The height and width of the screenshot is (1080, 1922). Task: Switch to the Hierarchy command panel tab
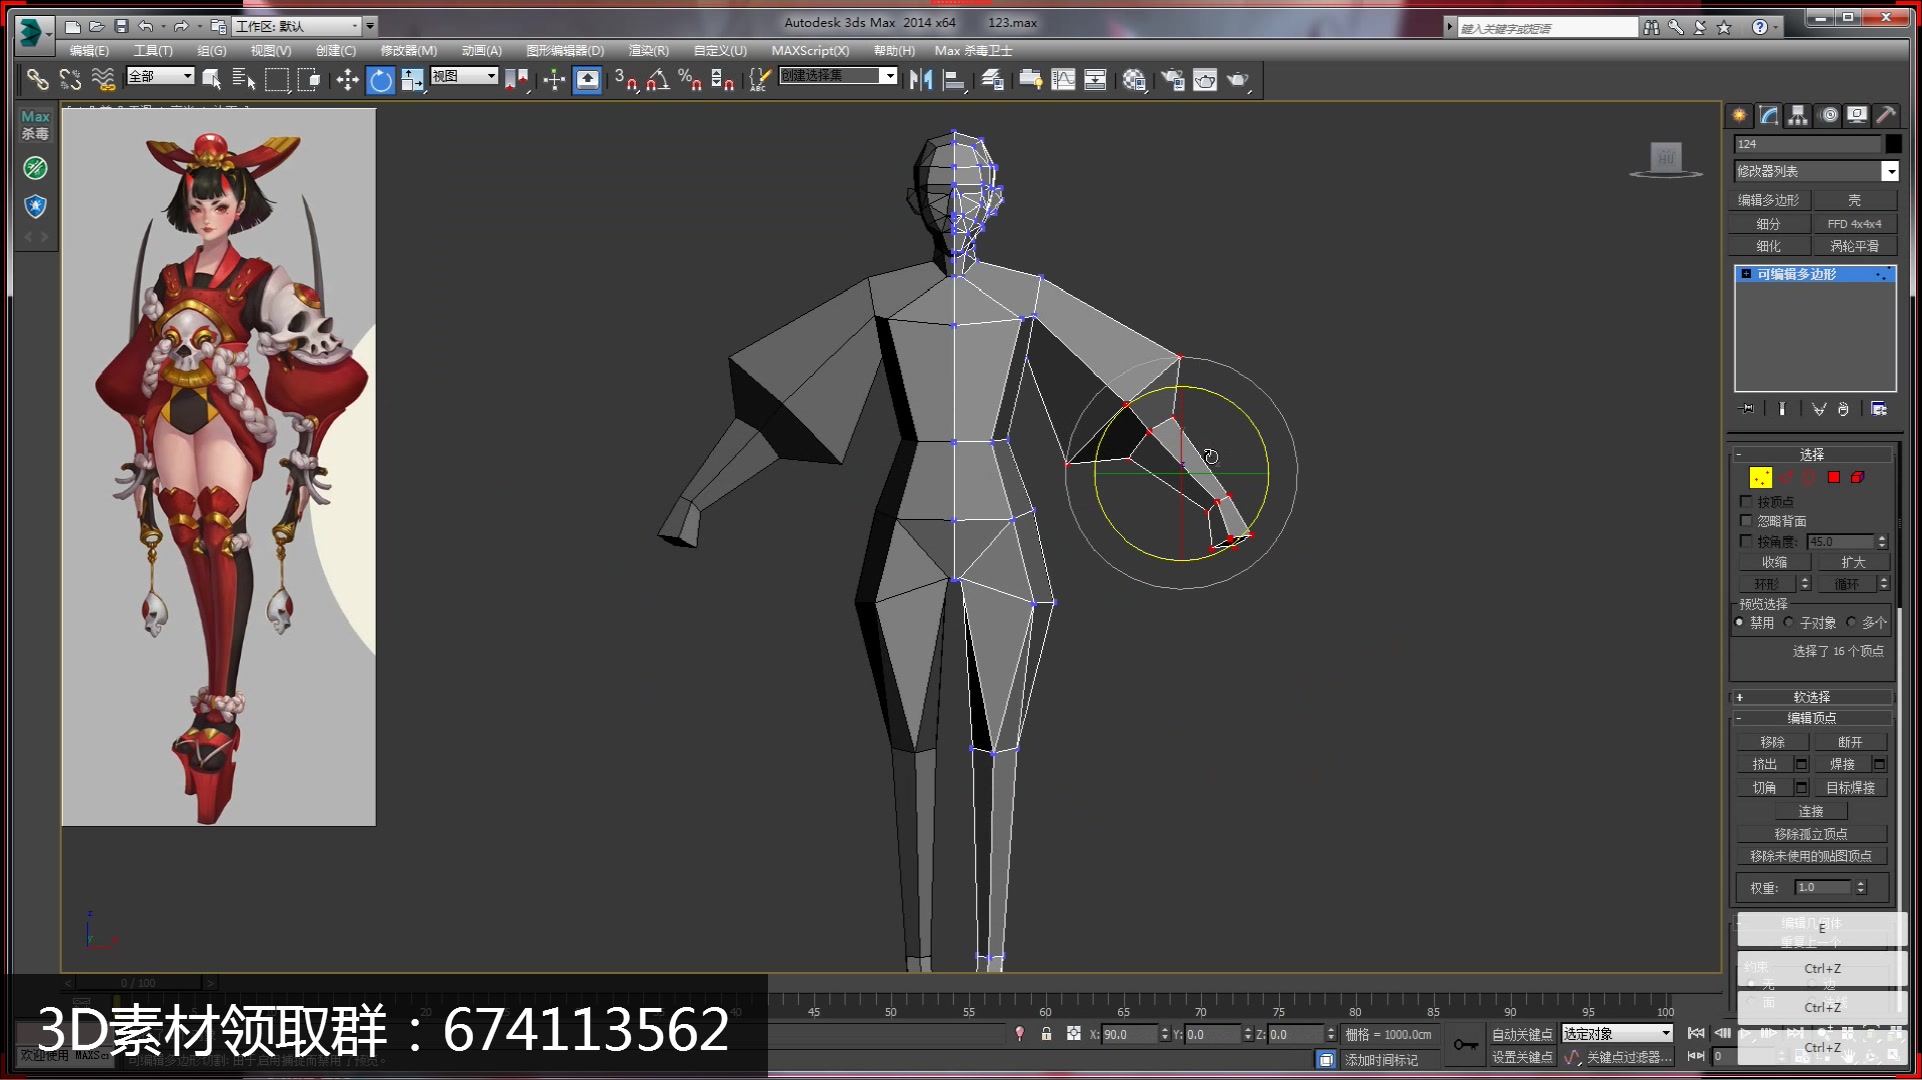click(x=1798, y=115)
